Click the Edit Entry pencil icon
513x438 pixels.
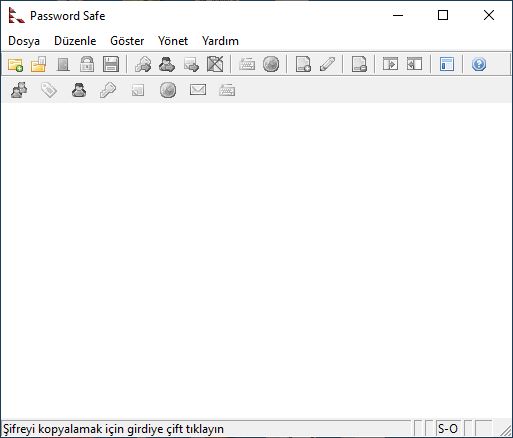click(x=327, y=64)
